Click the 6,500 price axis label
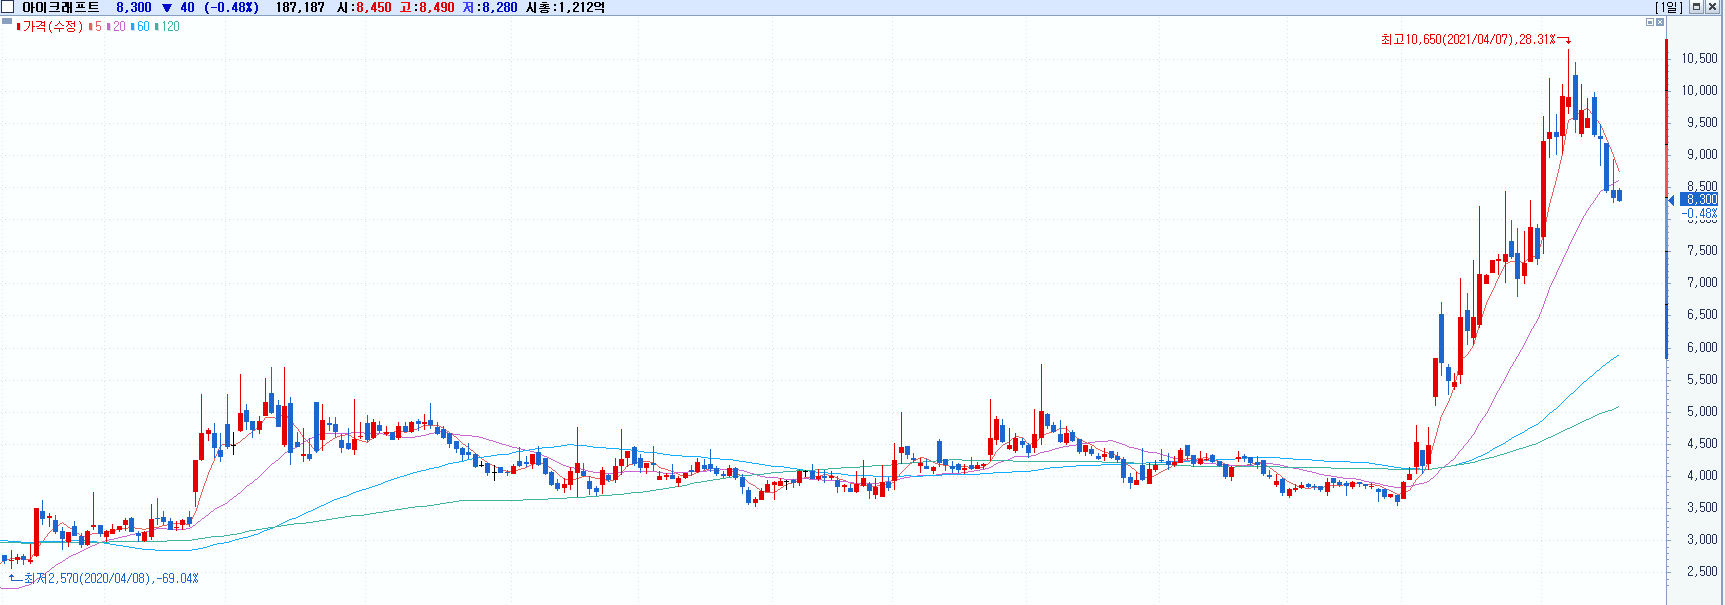1725x605 pixels. click(1702, 314)
